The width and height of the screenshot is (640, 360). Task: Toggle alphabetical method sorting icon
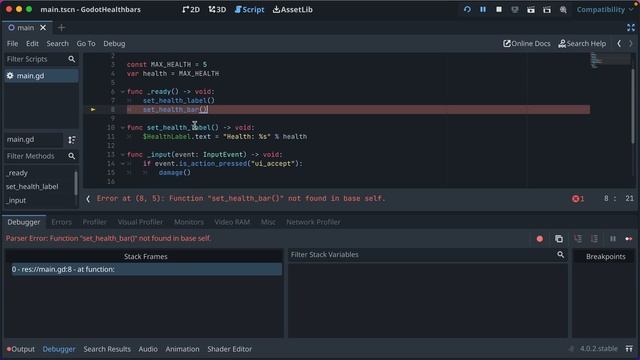[x=72, y=140]
